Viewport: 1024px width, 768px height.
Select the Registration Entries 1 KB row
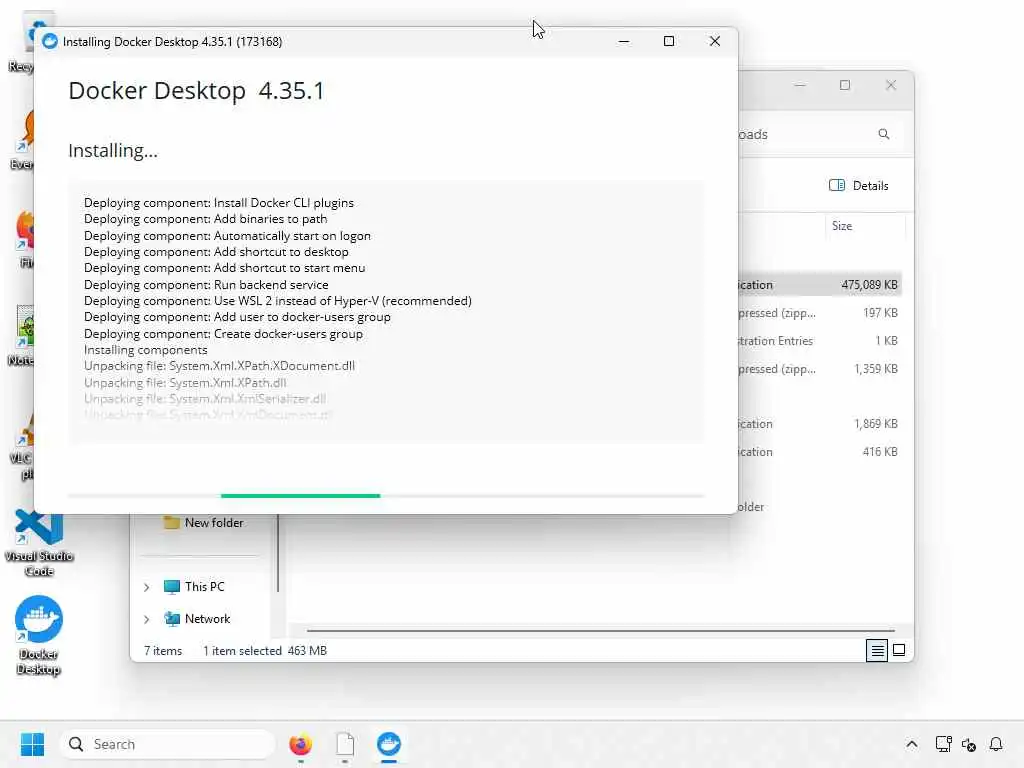click(x=820, y=341)
